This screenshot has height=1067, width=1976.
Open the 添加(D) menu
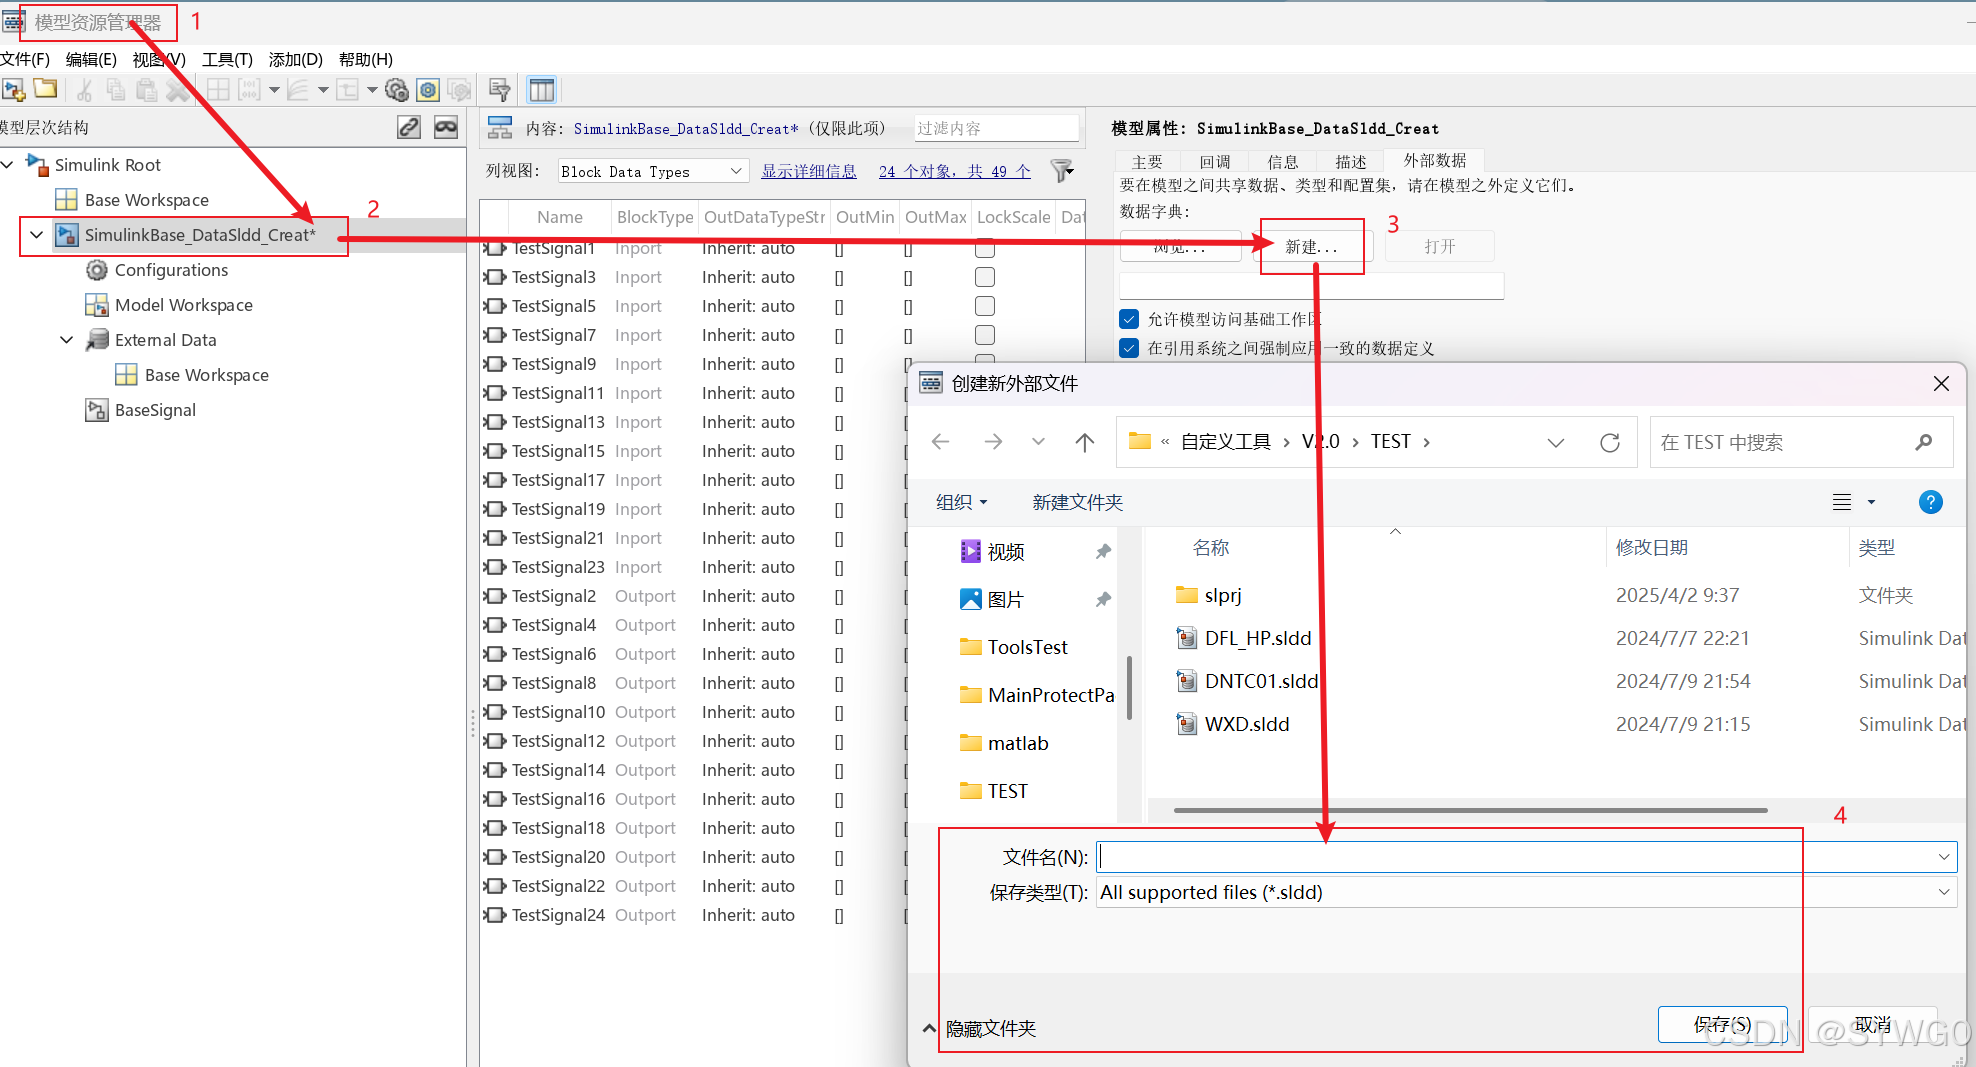pos(296,59)
